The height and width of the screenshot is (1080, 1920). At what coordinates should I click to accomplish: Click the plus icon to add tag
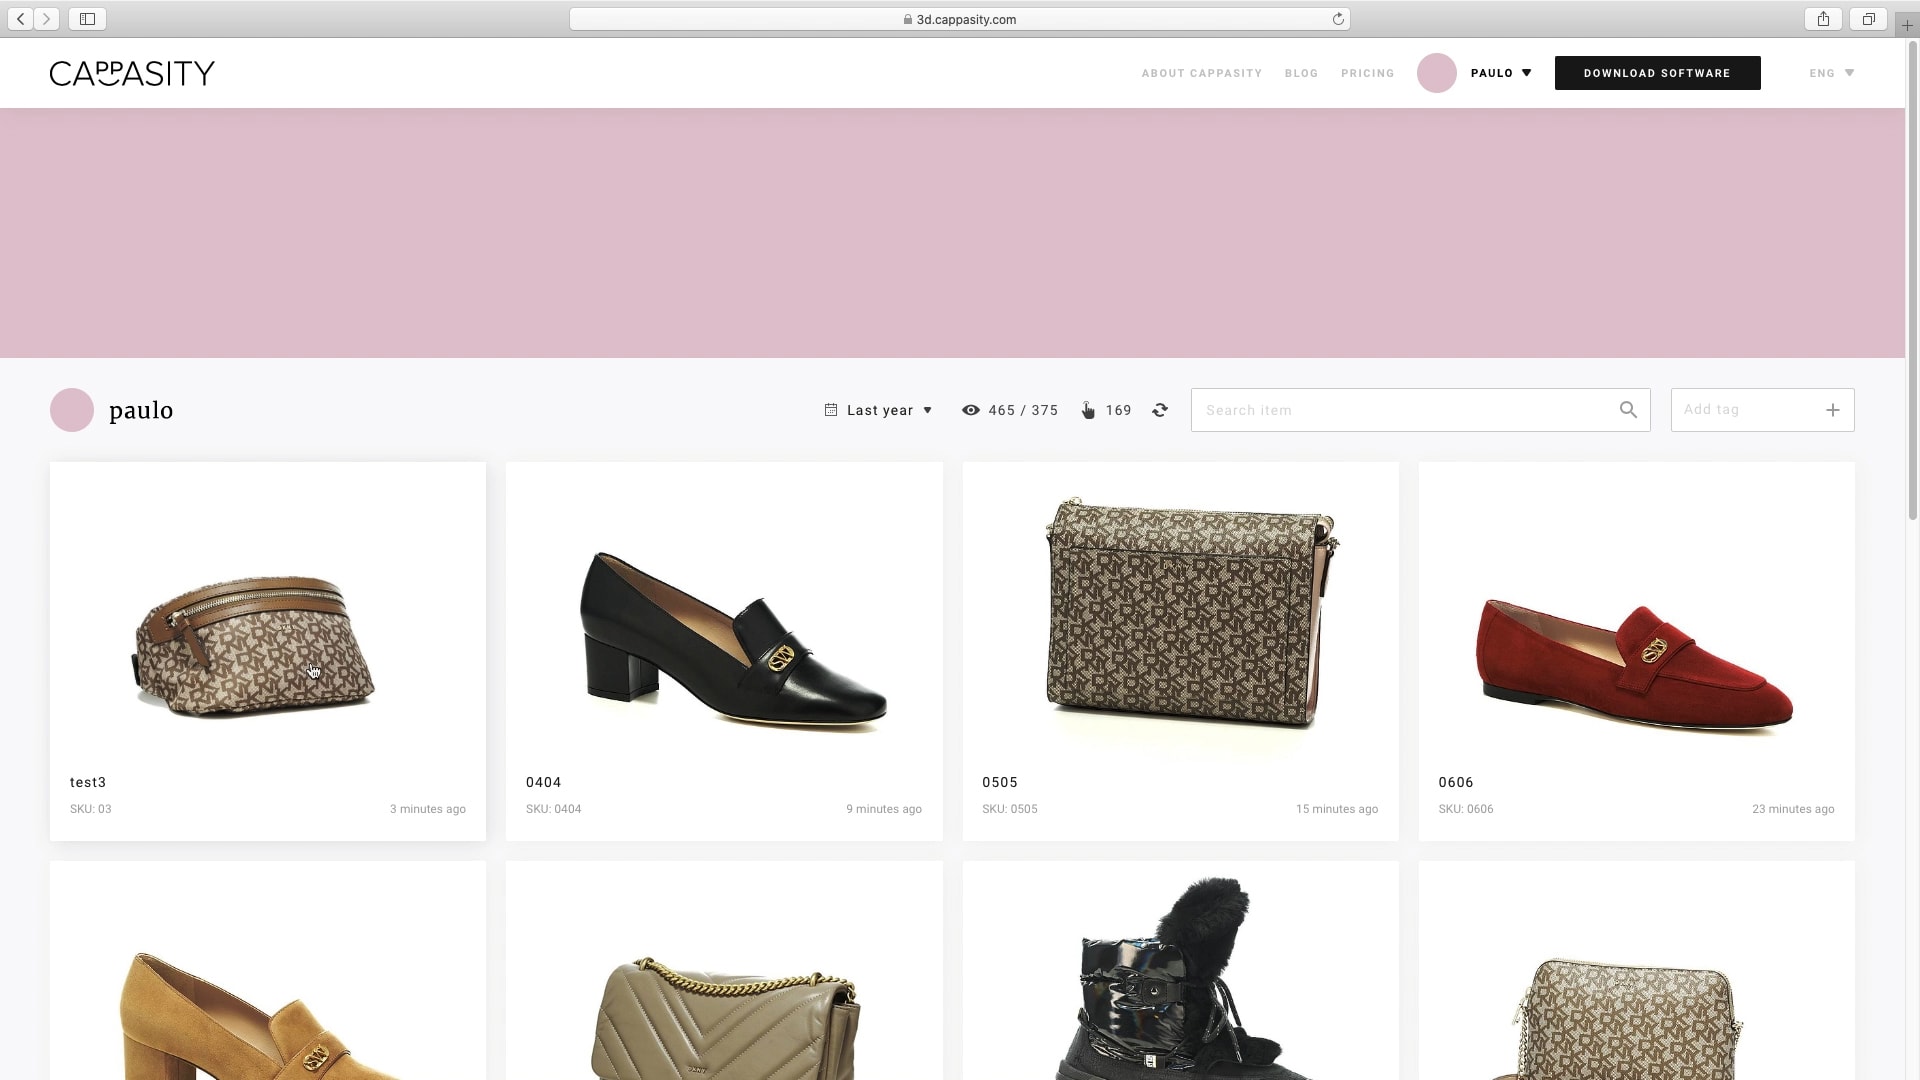(1832, 410)
